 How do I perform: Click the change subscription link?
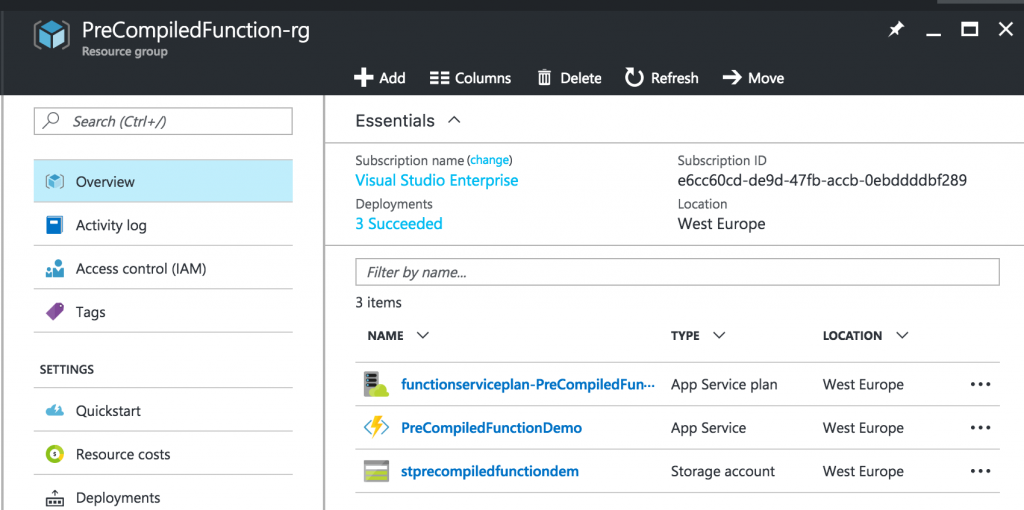pos(490,160)
